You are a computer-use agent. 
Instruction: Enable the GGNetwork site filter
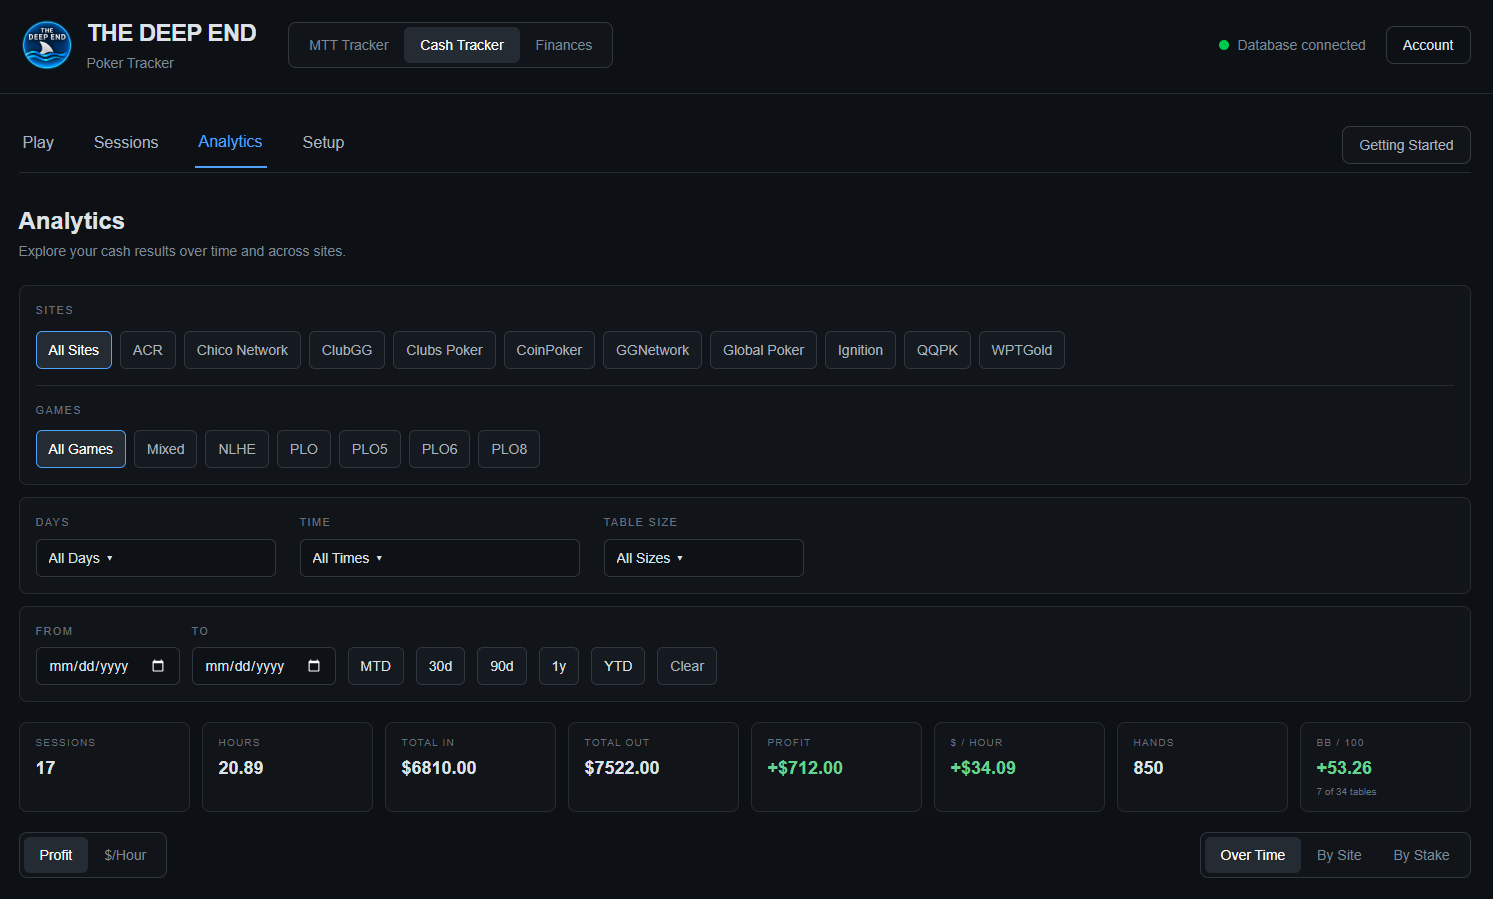(652, 350)
